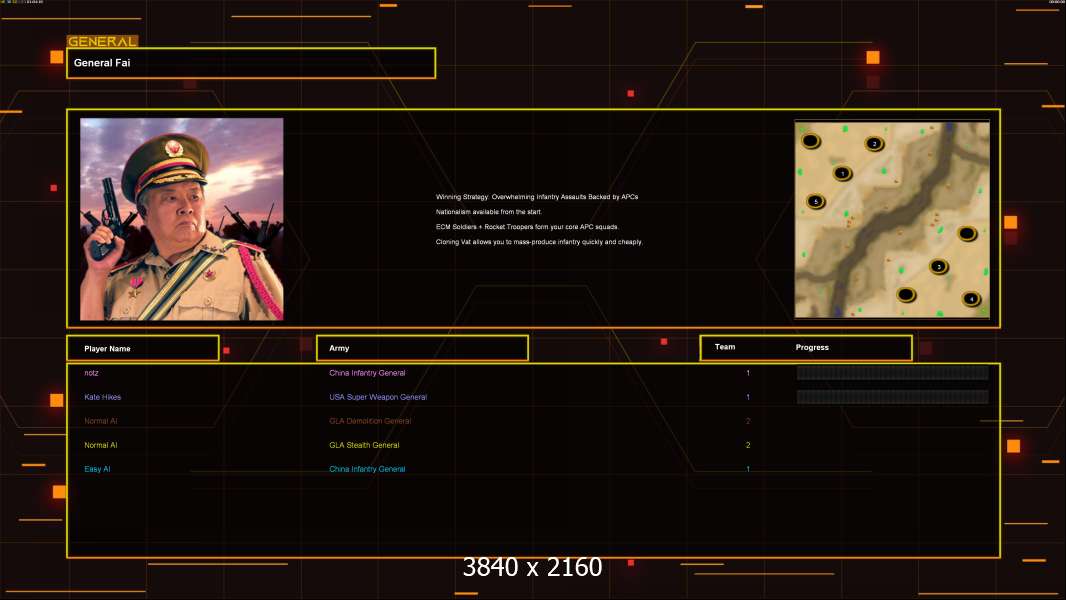Click notz's loading progress bar

[893, 372]
